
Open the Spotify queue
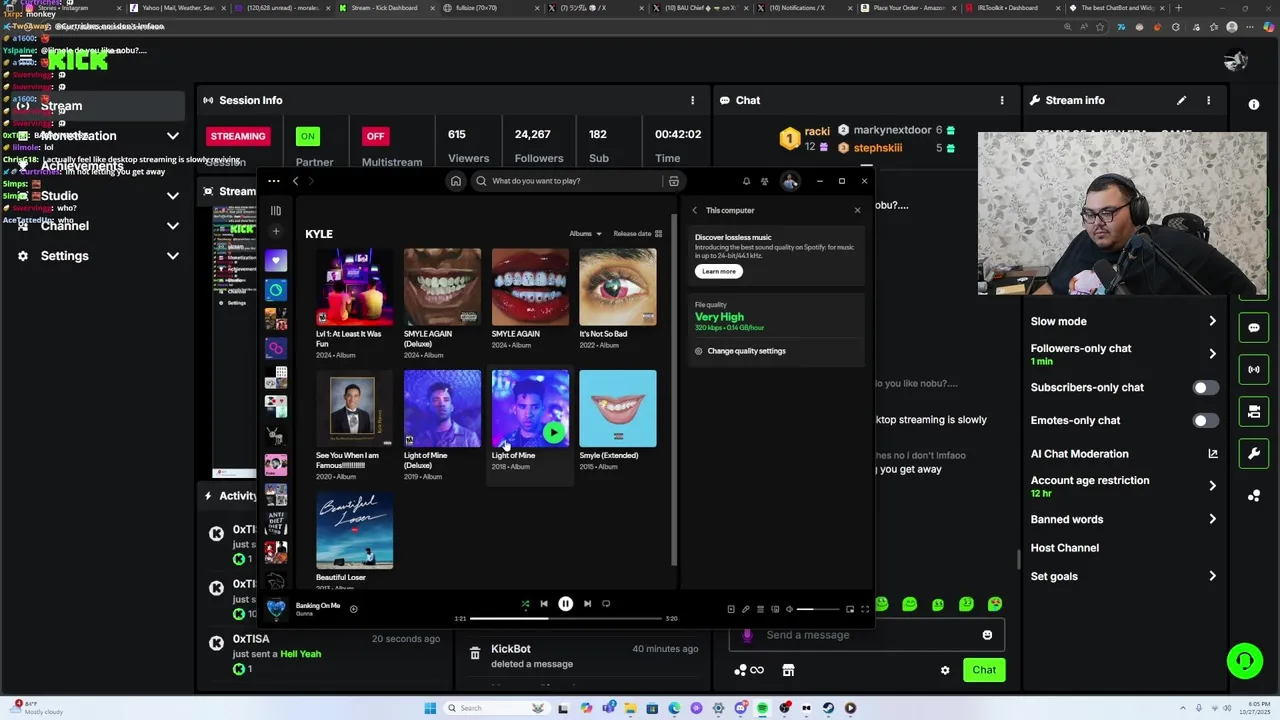pyautogui.click(x=760, y=609)
